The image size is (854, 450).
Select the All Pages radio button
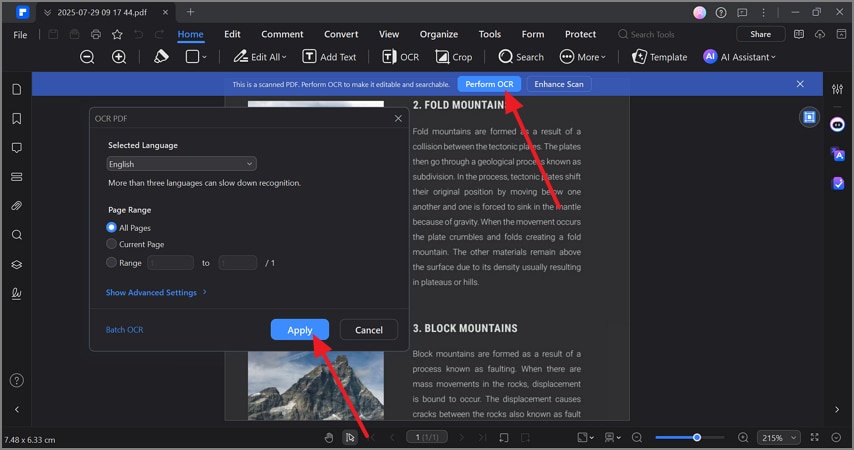(x=112, y=227)
